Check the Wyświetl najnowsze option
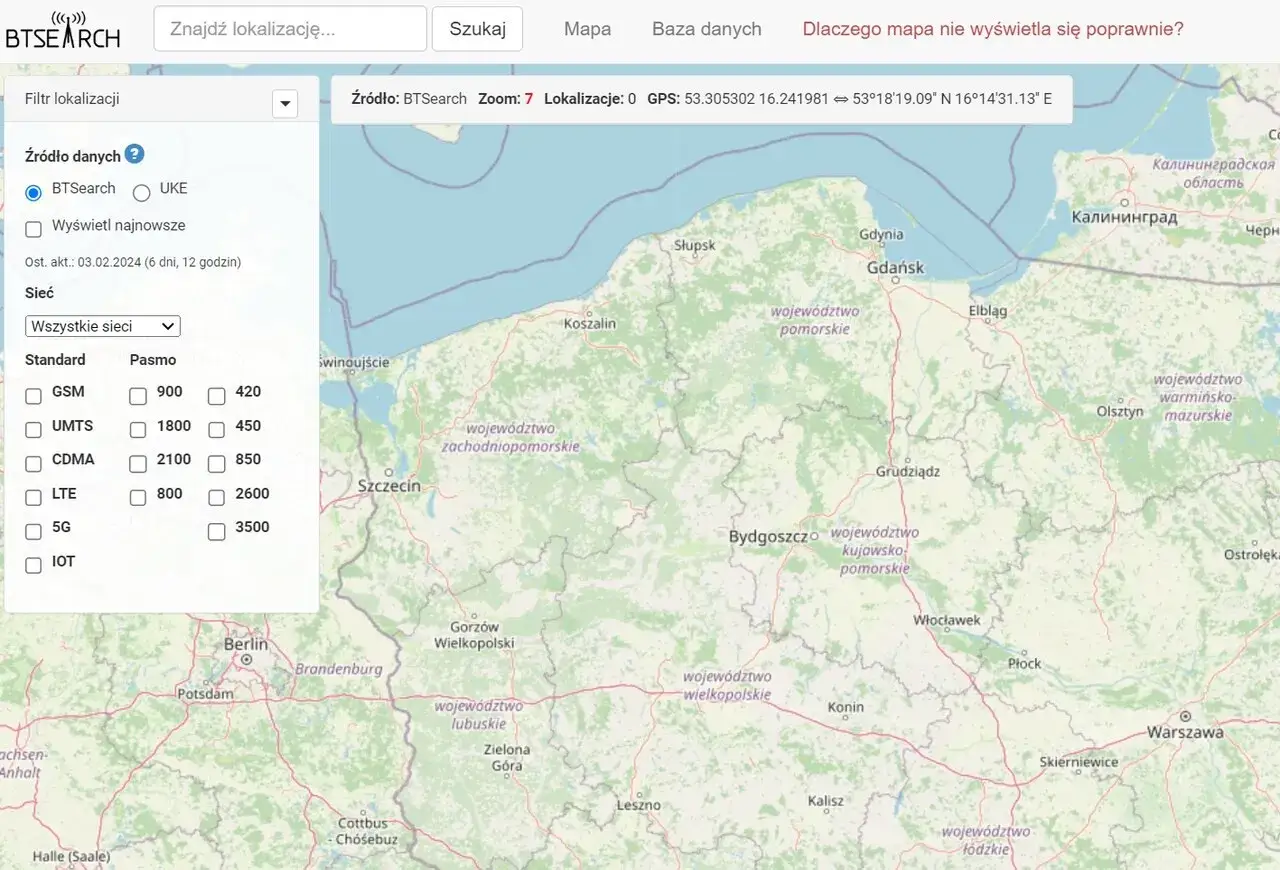Image resolution: width=1280 pixels, height=870 pixels. [x=33, y=229]
